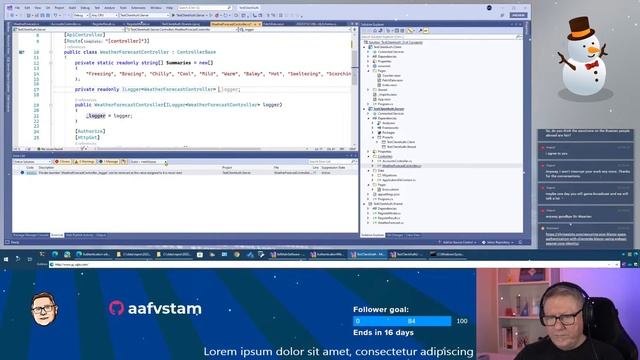Screen dimensions: 640x360
Task: Switch to the Error List bottom tab
Action: (57, 236)
